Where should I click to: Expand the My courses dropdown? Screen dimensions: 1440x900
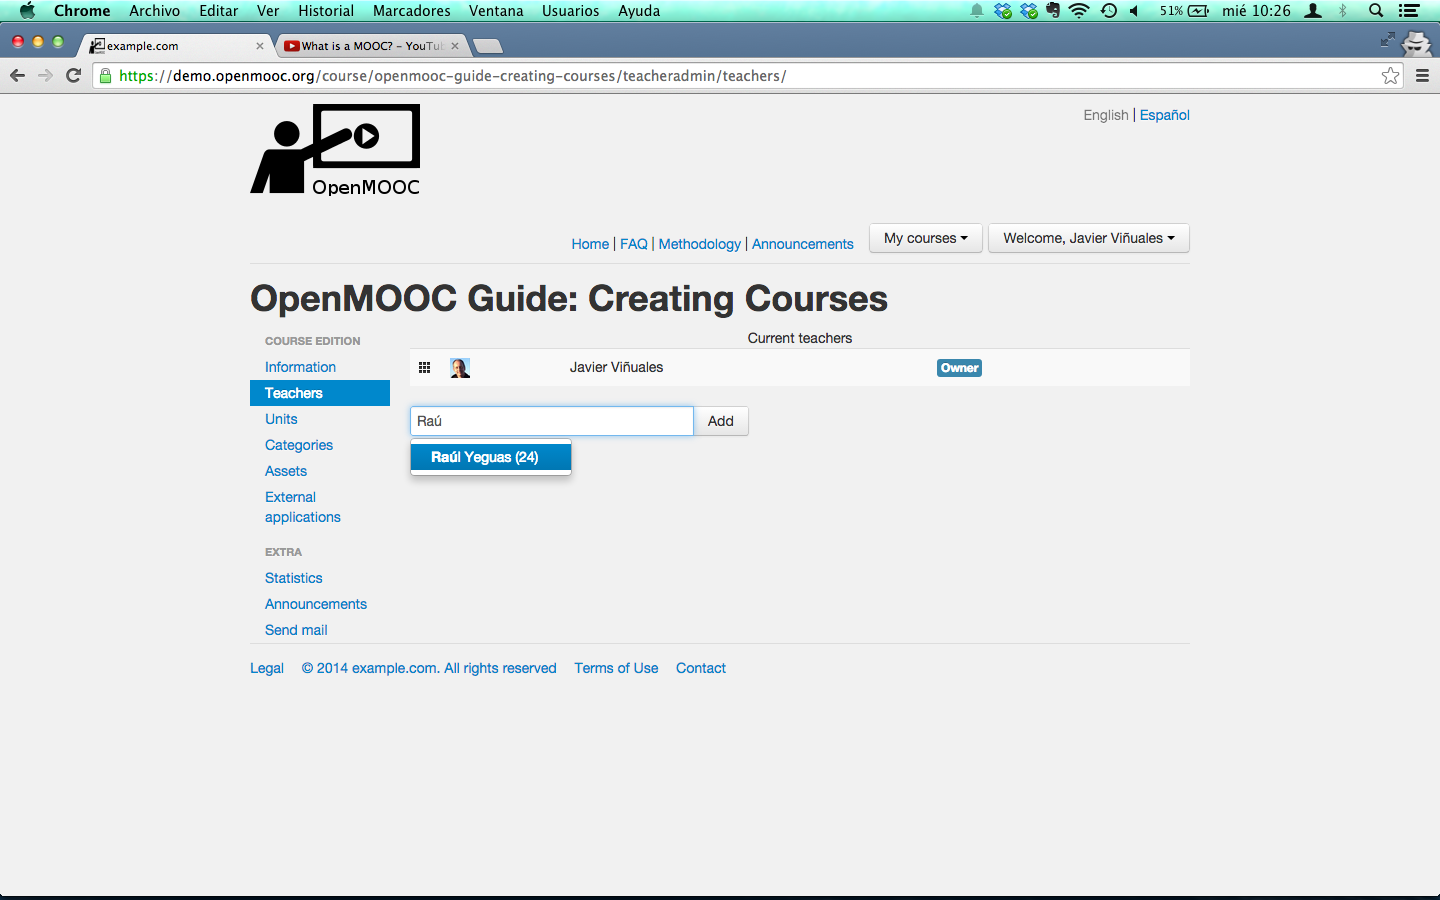tap(926, 238)
